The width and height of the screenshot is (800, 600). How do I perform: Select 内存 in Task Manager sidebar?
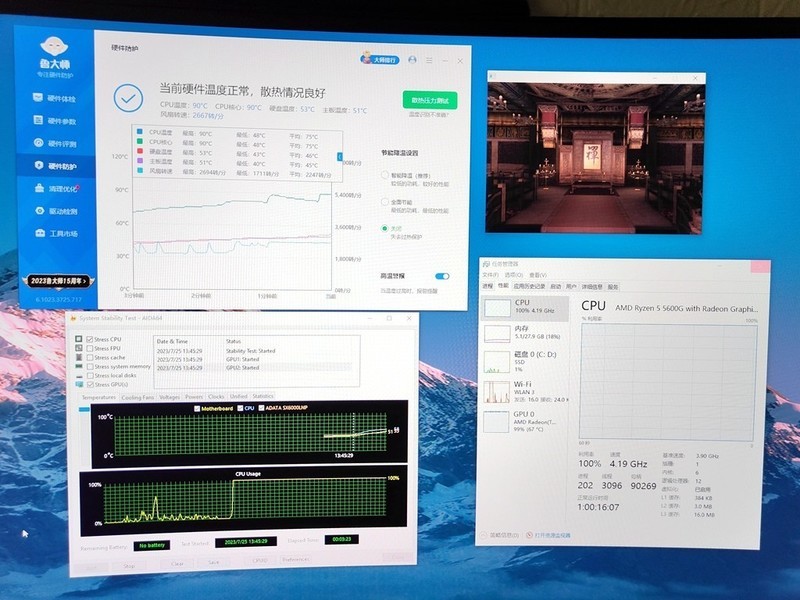pyautogui.click(x=525, y=333)
